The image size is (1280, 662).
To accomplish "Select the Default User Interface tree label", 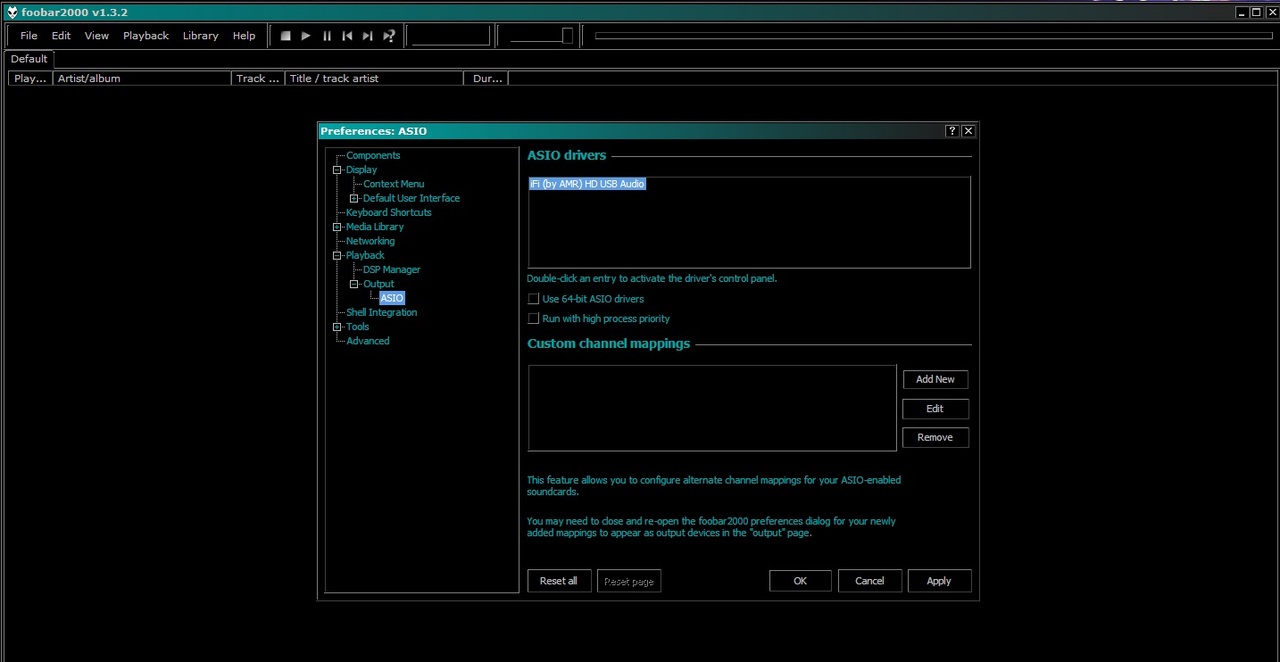I will point(411,198).
